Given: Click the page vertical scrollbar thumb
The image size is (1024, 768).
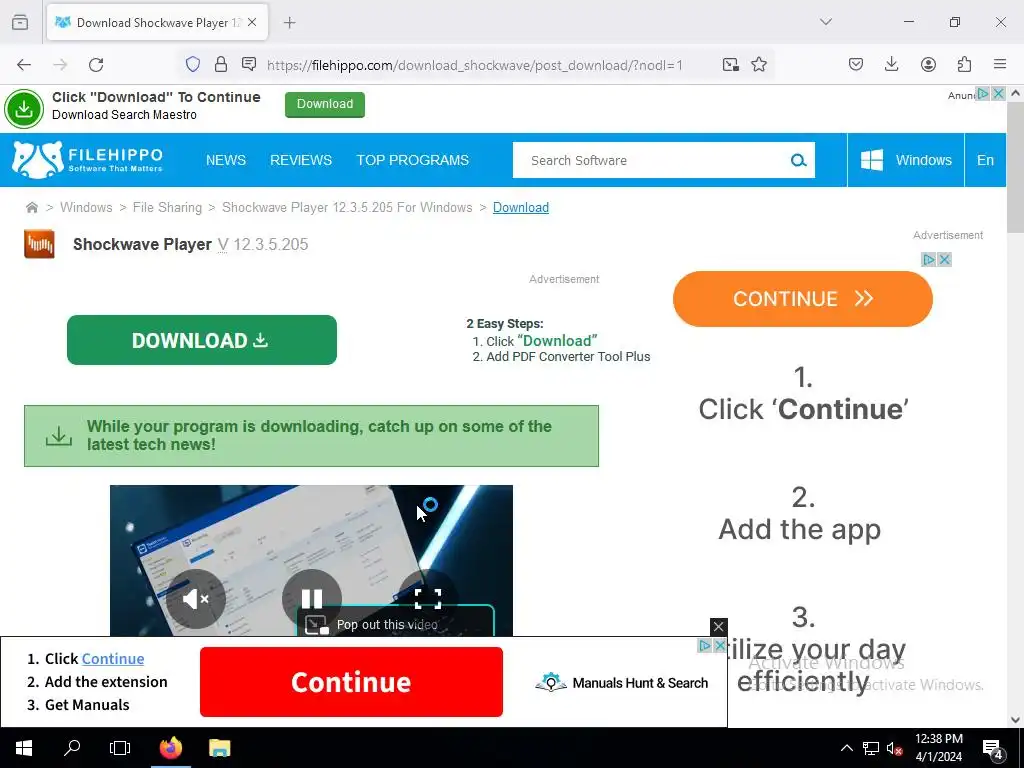Looking at the screenshot, I should pos(1015,167).
